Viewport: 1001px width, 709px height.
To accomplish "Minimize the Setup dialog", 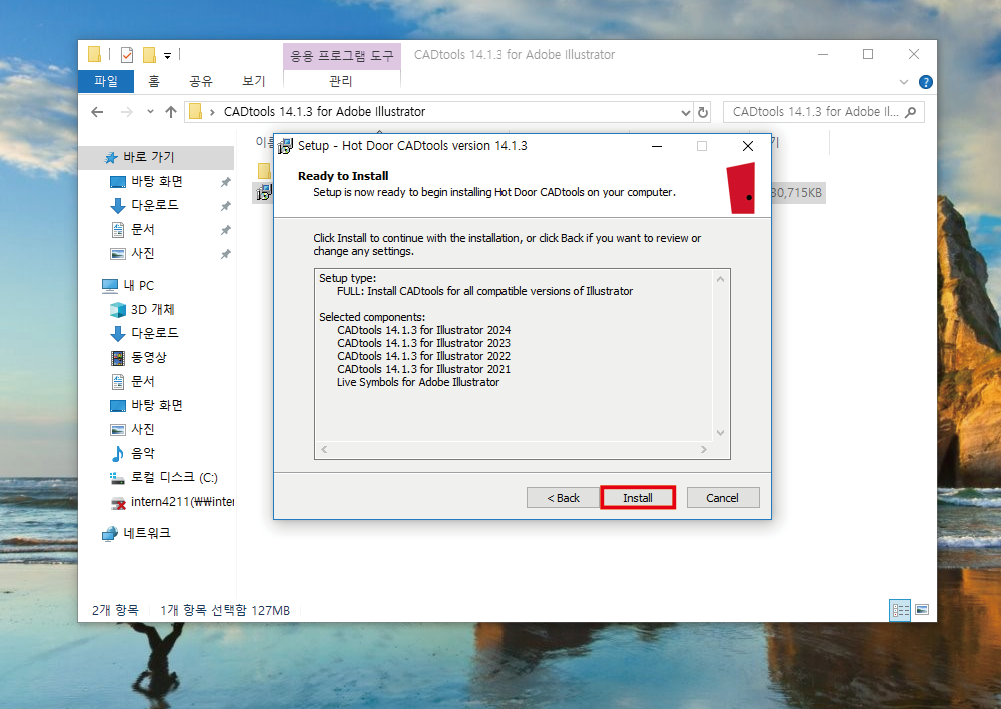I will click(657, 146).
